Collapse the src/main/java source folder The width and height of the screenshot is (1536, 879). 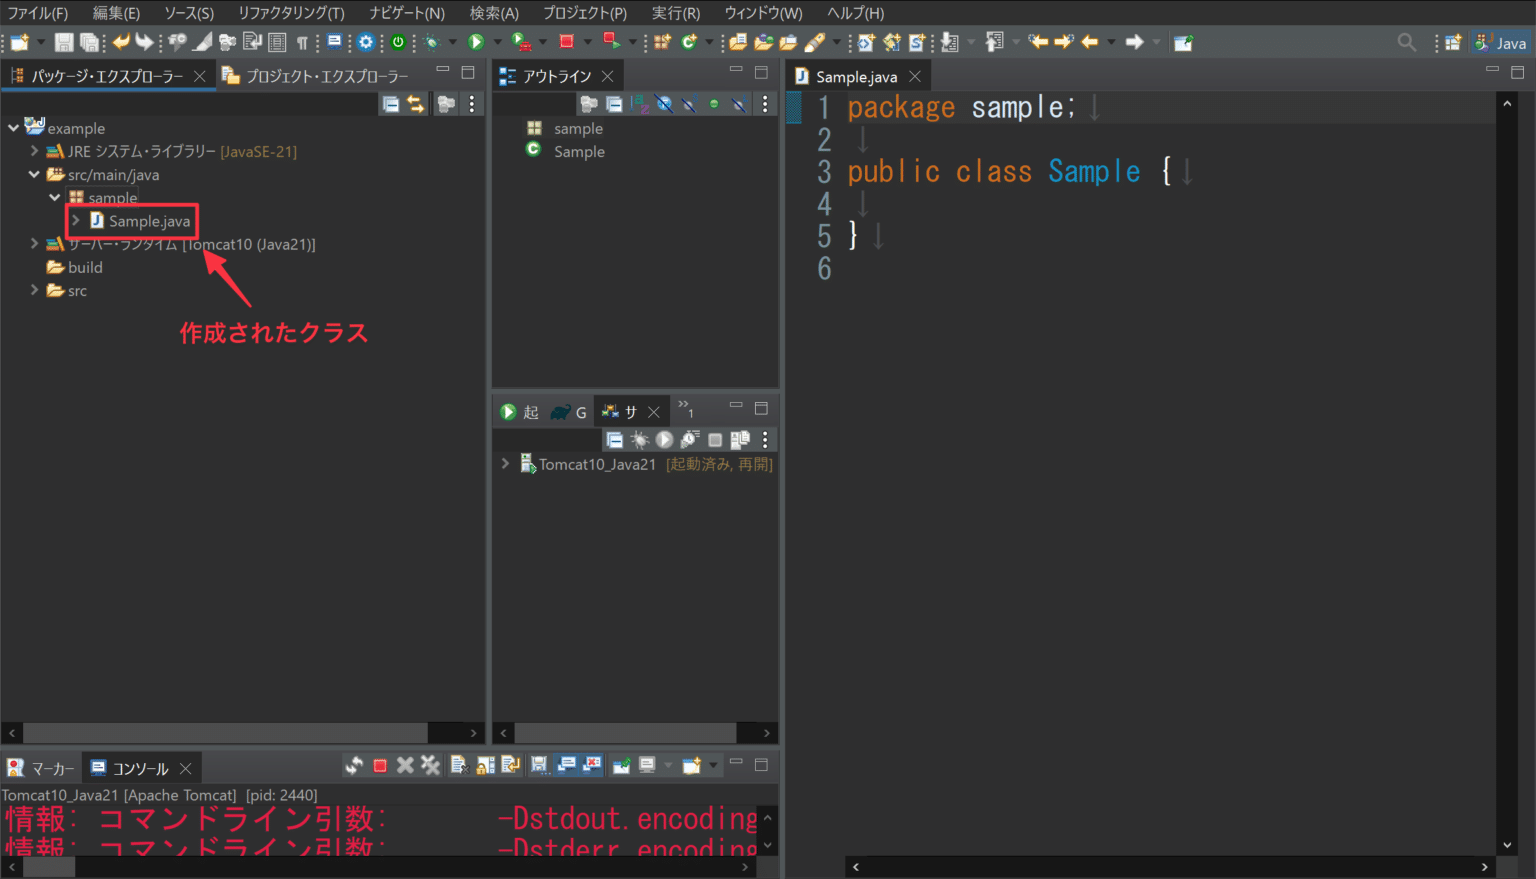coord(34,174)
